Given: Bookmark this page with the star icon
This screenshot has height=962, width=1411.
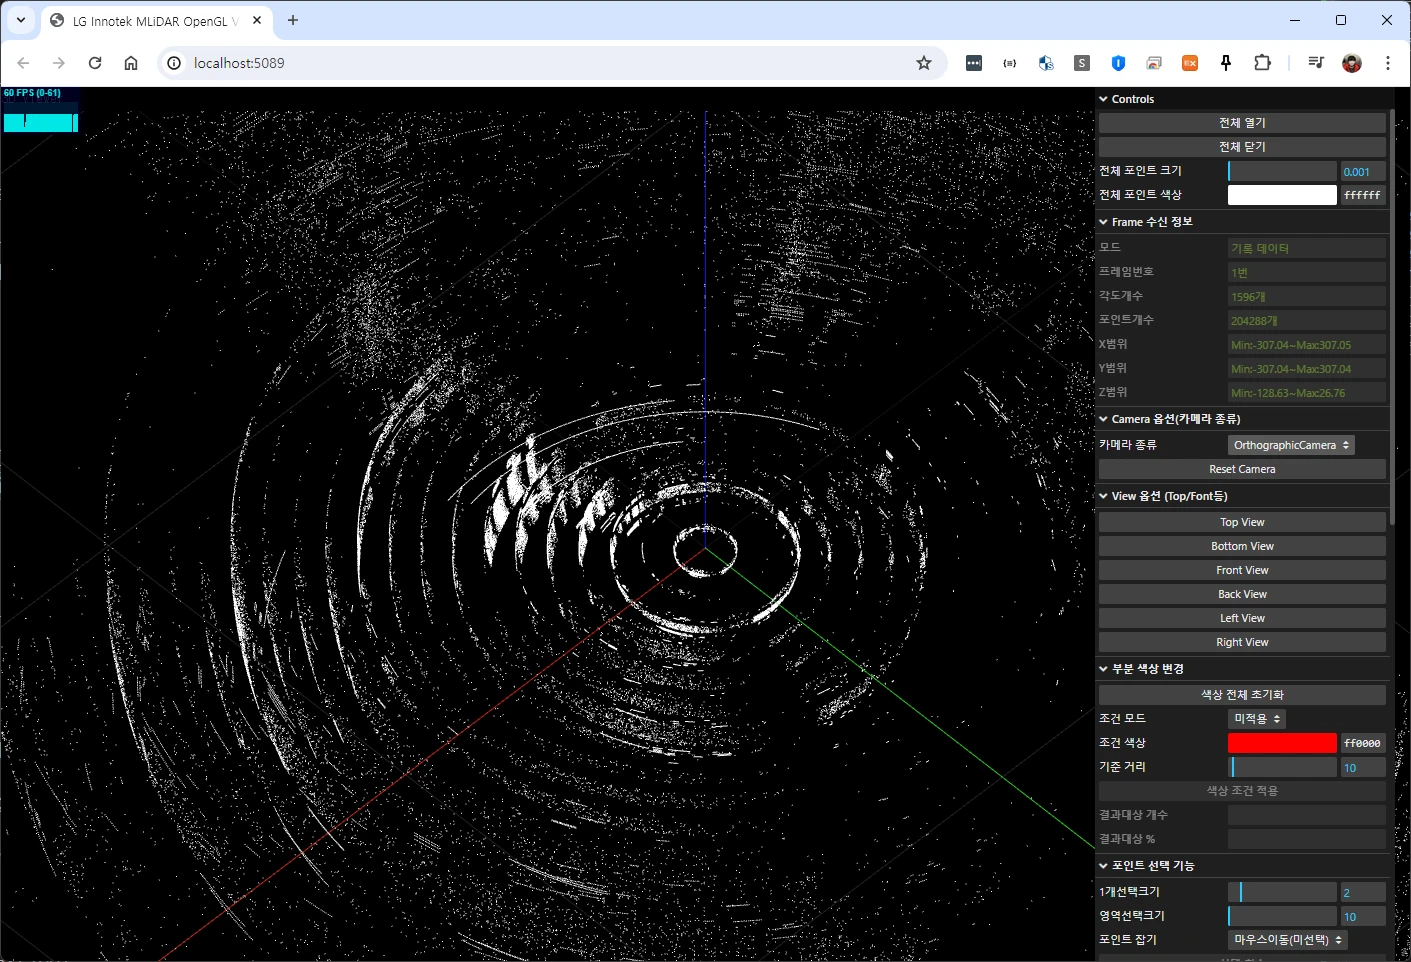Looking at the screenshot, I should pyautogui.click(x=924, y=63).
